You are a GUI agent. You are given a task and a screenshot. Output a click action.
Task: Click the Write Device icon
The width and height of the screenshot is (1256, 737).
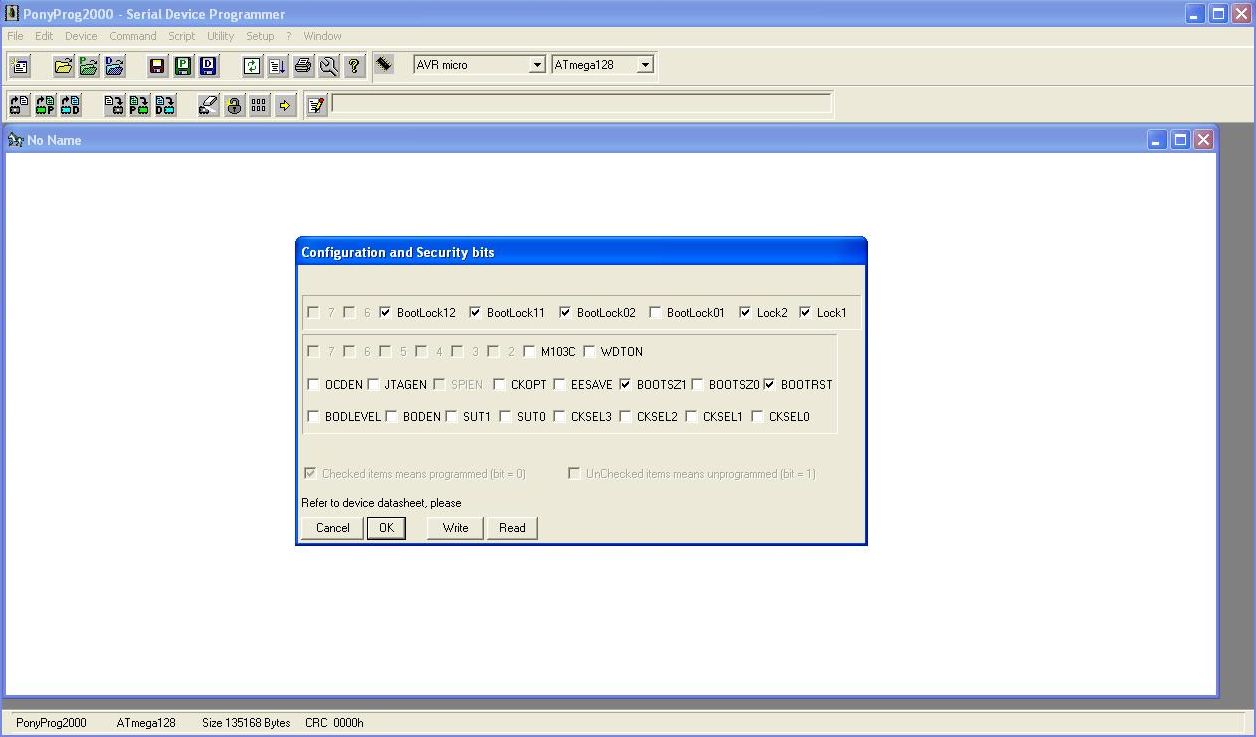point(114,105)
